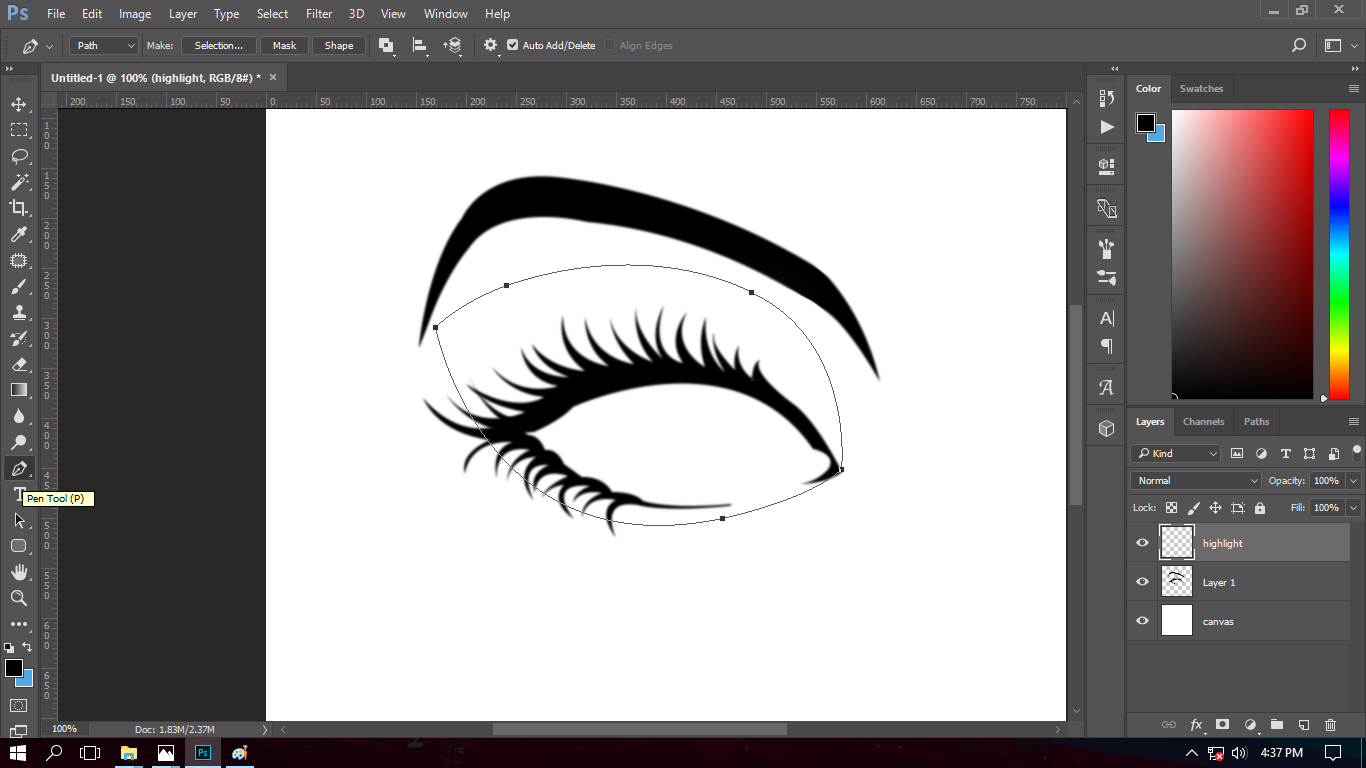This screenshot has height=768, width=1366.
Task: Toggle lock position
Action: coord(1215,508)
